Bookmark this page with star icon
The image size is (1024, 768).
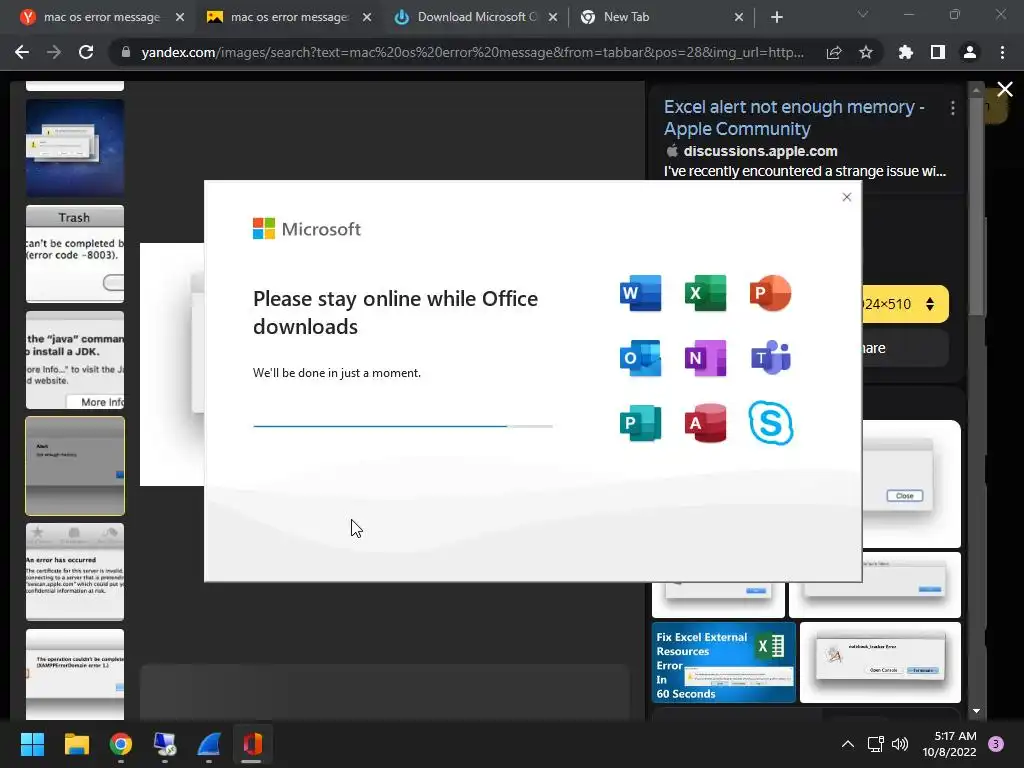coord(866,52)
